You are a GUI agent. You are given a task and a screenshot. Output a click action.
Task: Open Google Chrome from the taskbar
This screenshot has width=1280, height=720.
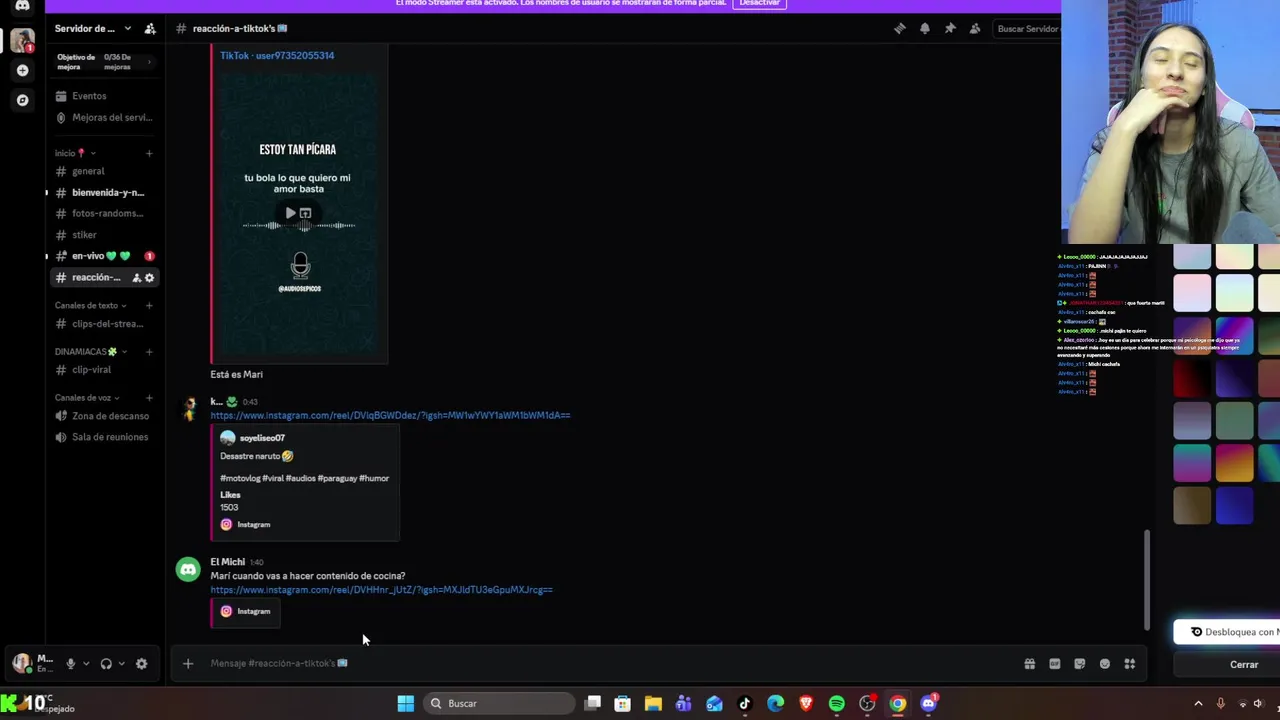tap(898, 704)
